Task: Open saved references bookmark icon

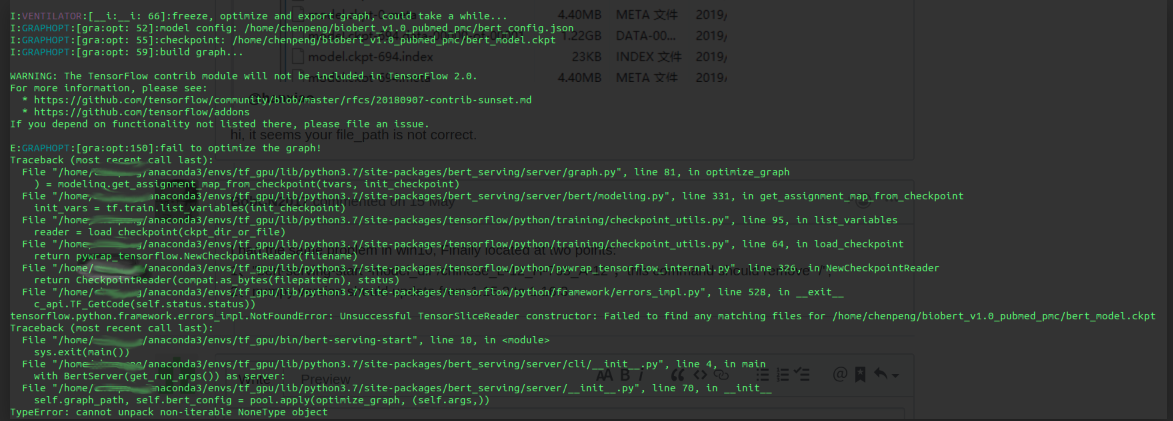Action: (x=860, y=375)
